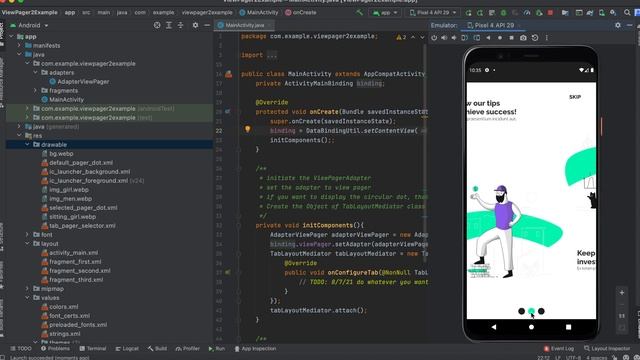Select the first pager dot in the emulator
The width and height of the screenshot is (640, 360).
pos(521,311)
